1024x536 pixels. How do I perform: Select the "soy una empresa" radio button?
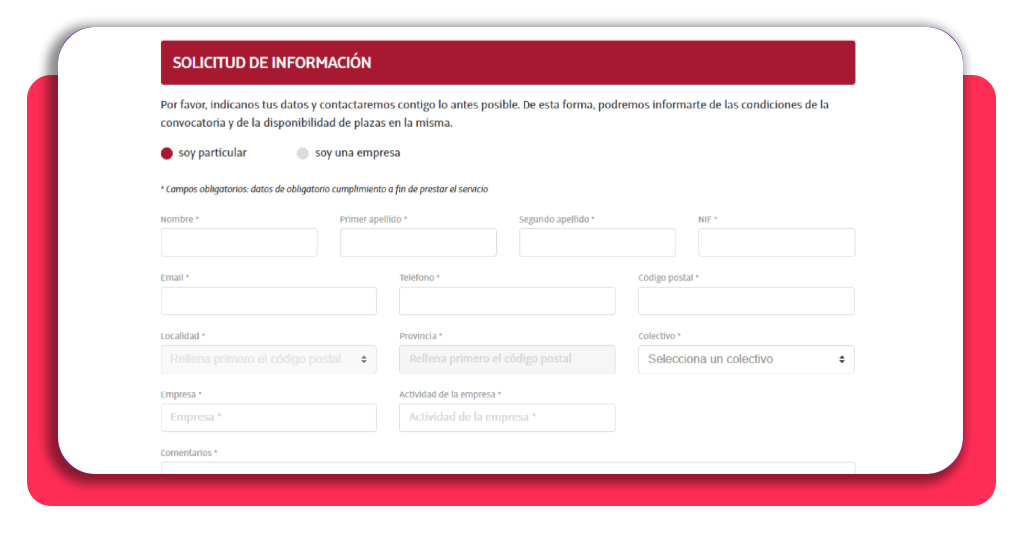click(x=302, y=153)
